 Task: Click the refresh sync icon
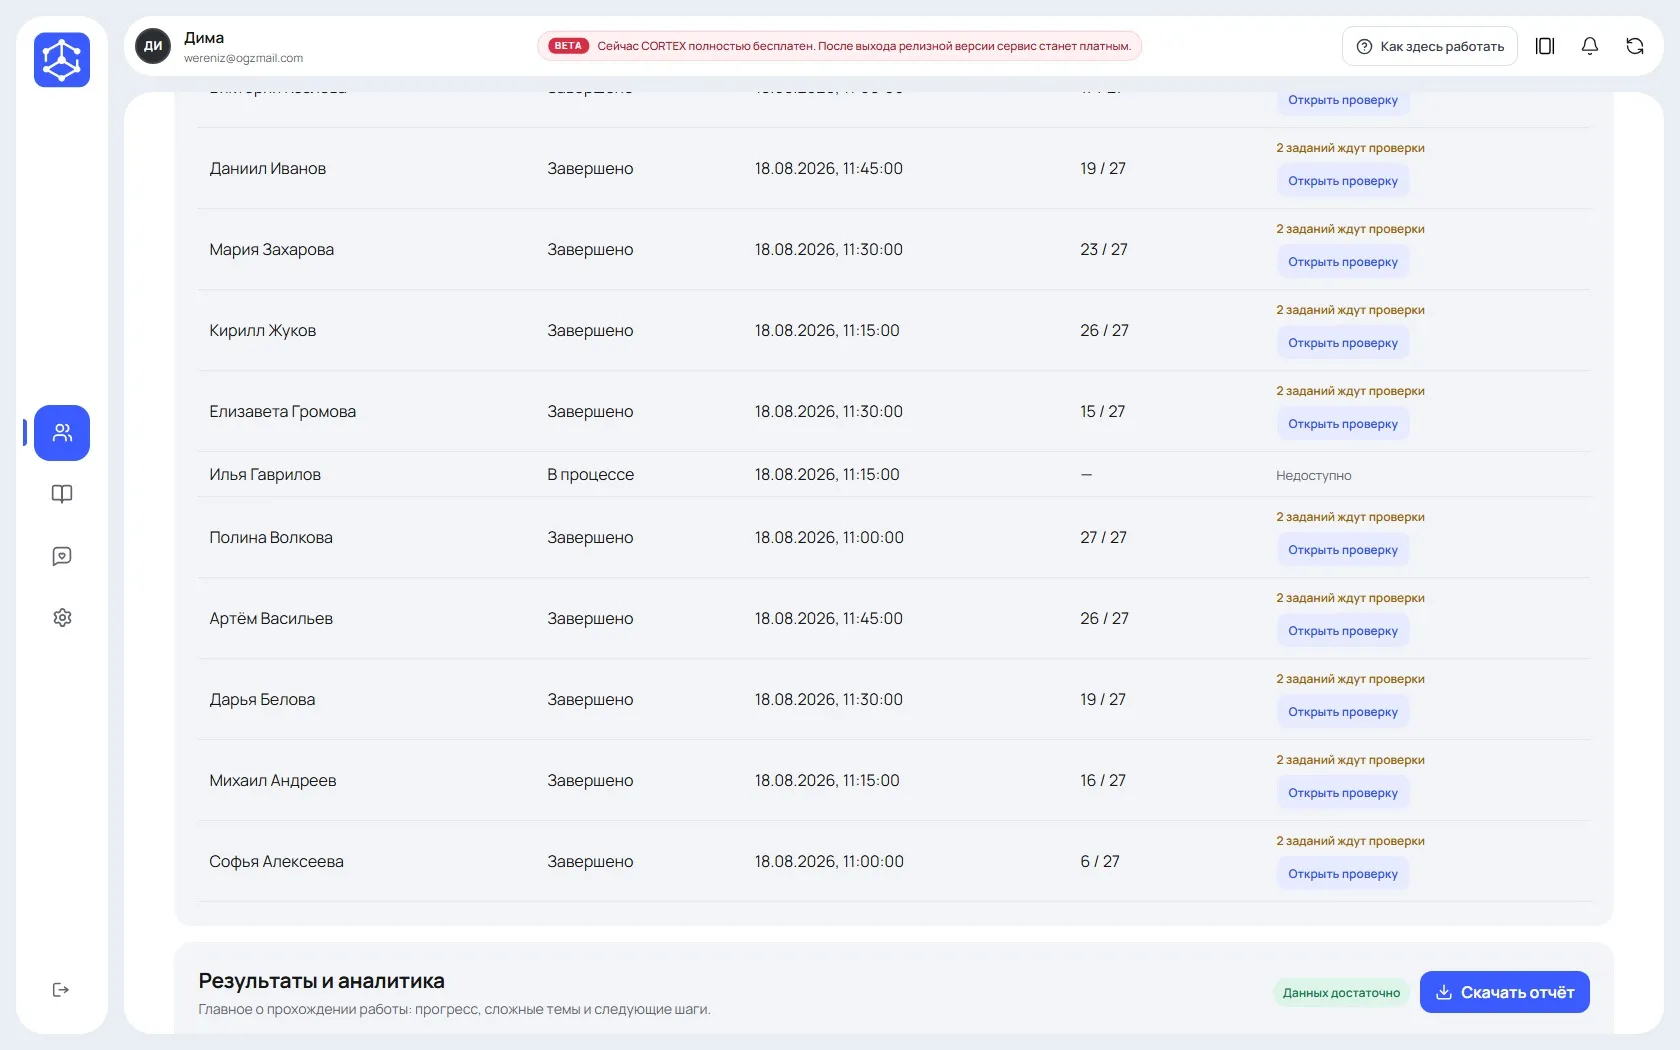click(x=1635, y=46)
